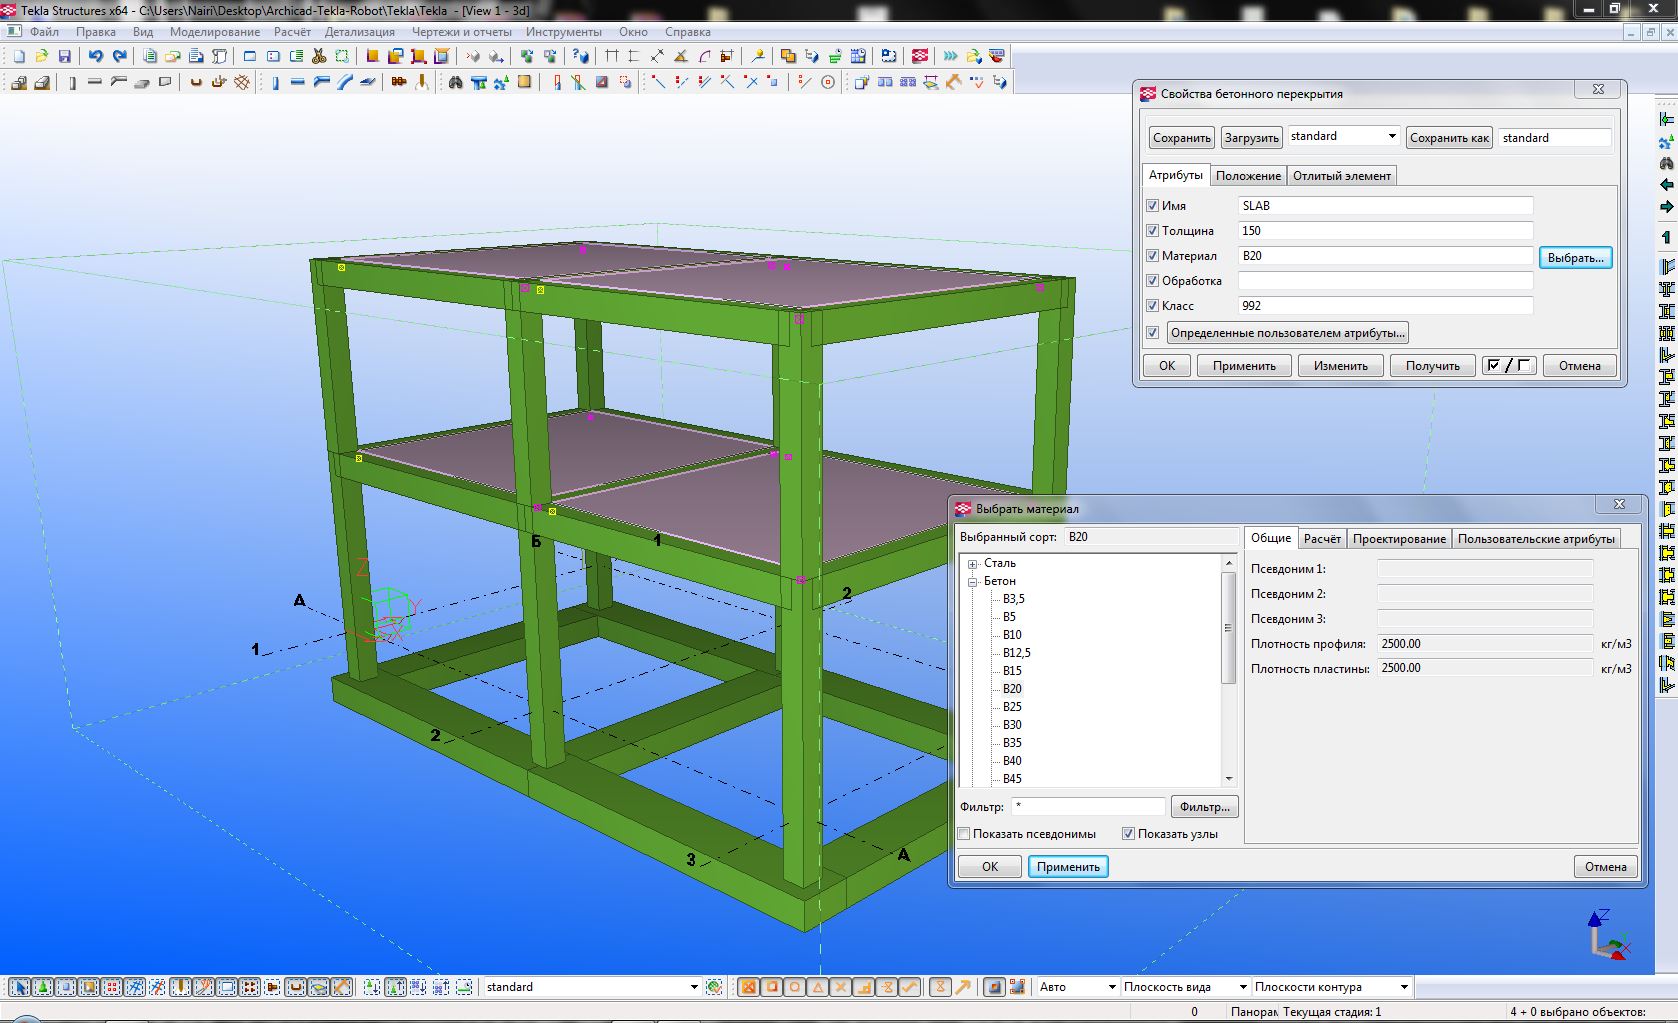Uncheck the Показать узлы checkbox
1678x1023 pixels.
1128,834
